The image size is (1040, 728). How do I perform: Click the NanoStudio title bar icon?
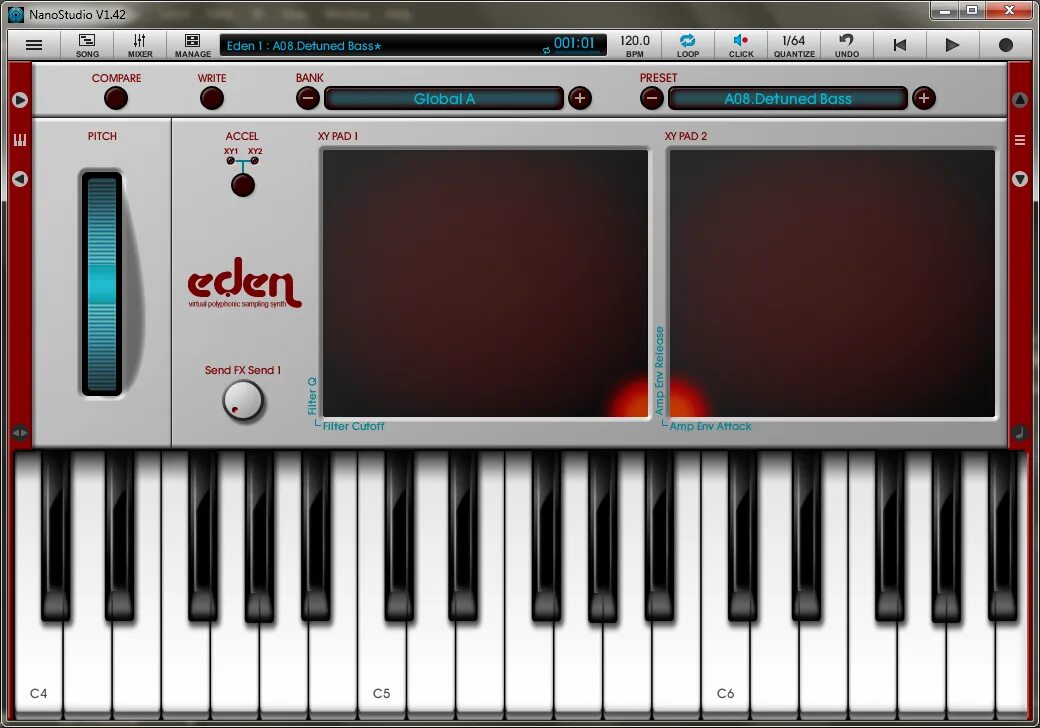(15, 14)
